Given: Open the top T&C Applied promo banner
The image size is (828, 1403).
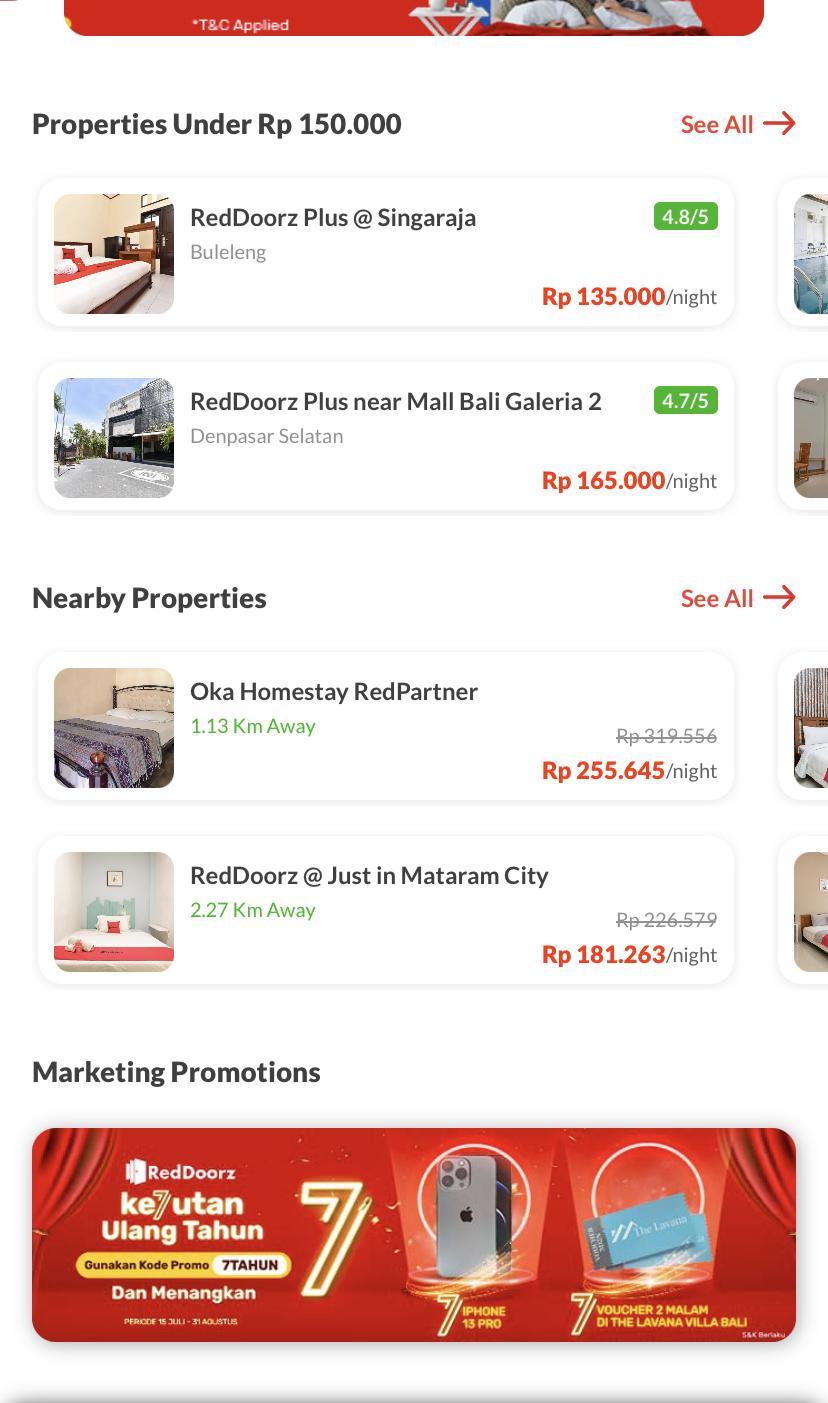Looking at the screenshot, I should click(414, 17).
